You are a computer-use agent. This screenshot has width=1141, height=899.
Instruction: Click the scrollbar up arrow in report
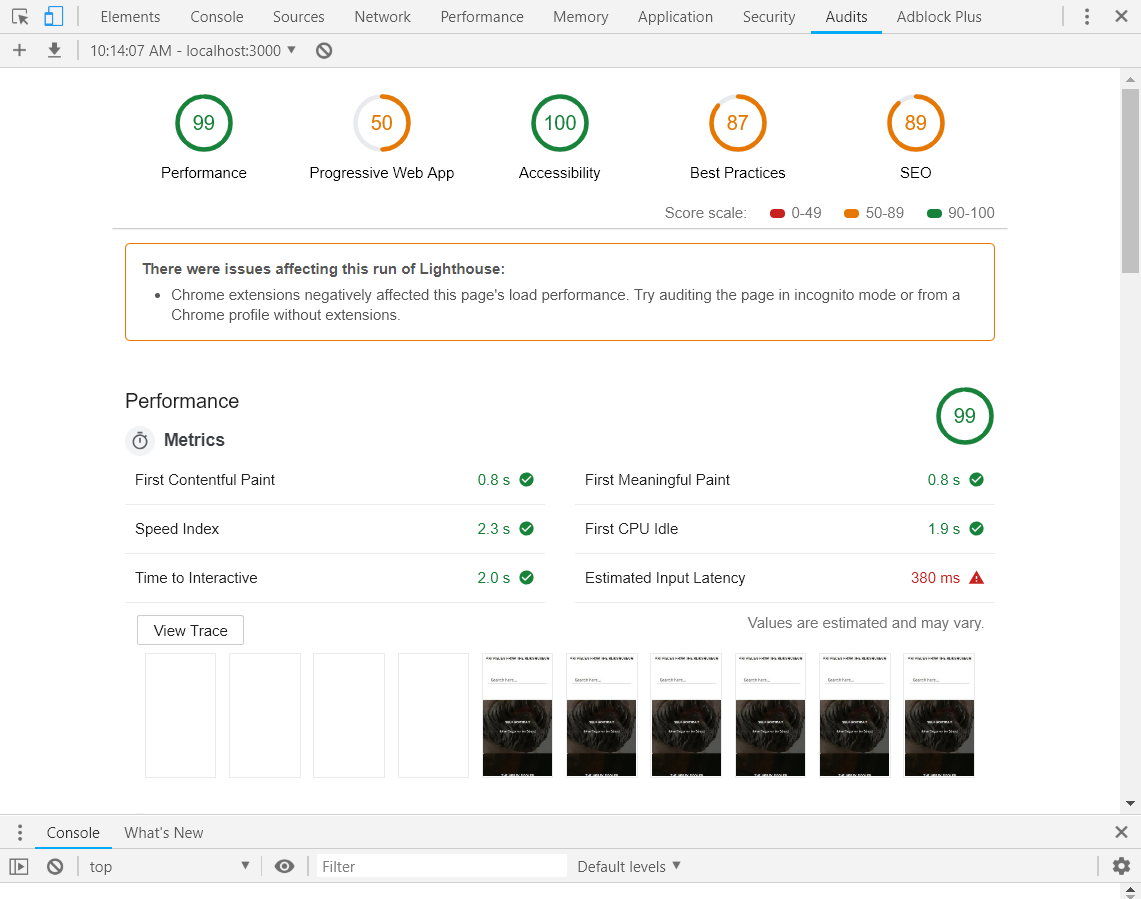pos(1130,79)
